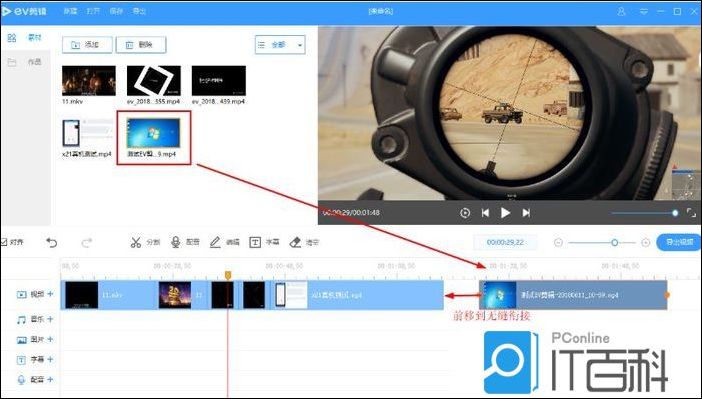702x399 pixels.
Task: Click the add media button
Action: pyautogui.click(x=87, y=45)
